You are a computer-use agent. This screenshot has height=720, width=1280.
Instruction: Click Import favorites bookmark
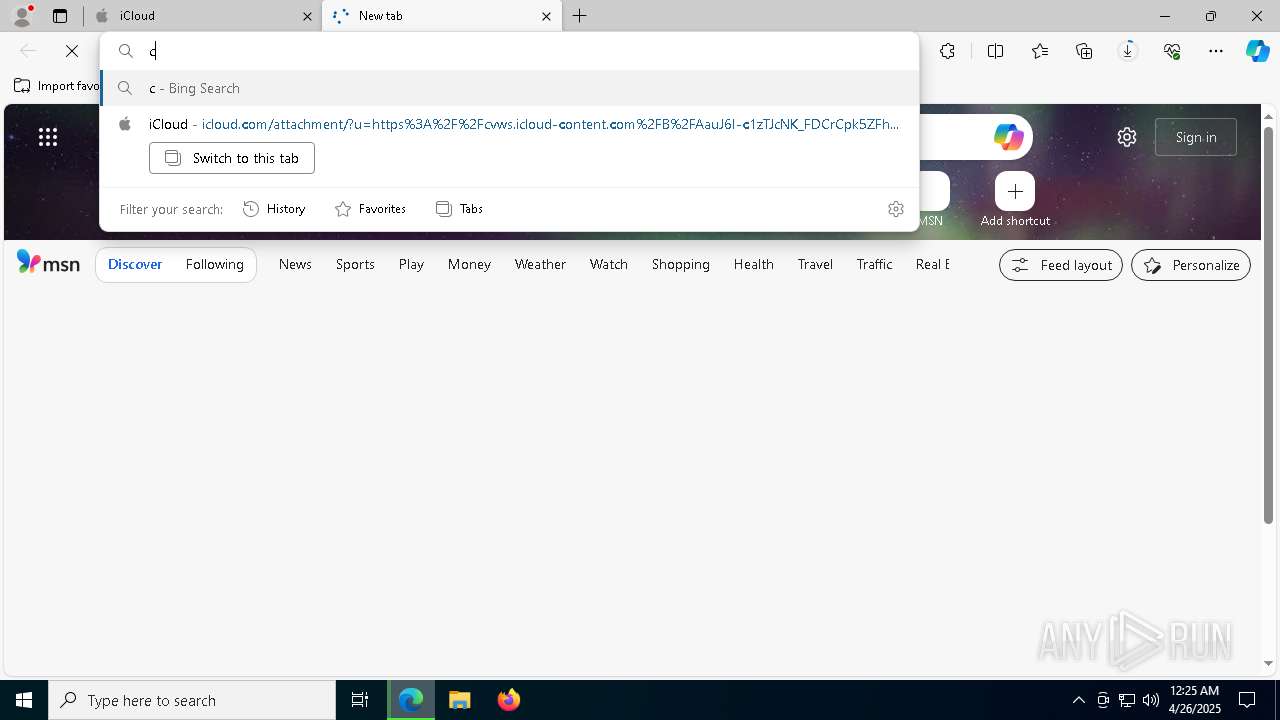tap(57, 86)
